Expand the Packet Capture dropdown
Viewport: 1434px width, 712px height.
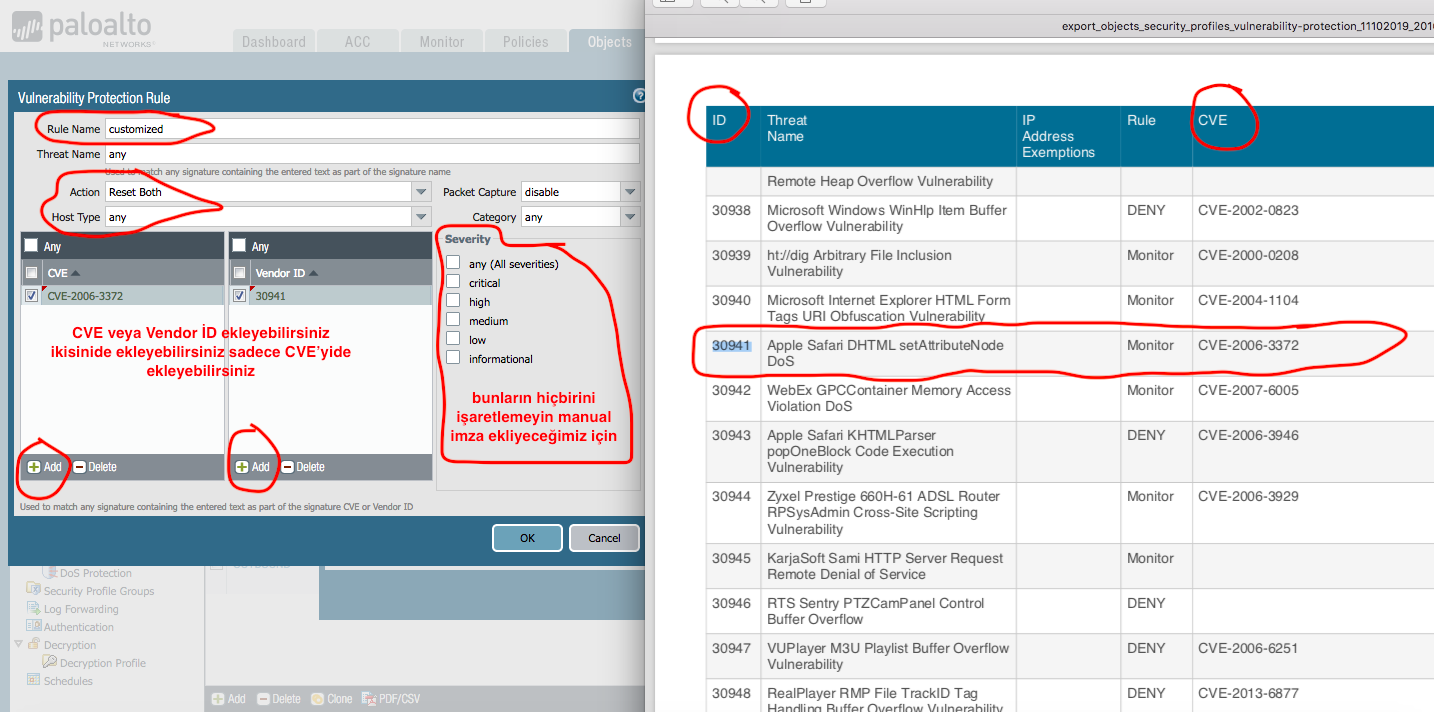coord(629,192)
